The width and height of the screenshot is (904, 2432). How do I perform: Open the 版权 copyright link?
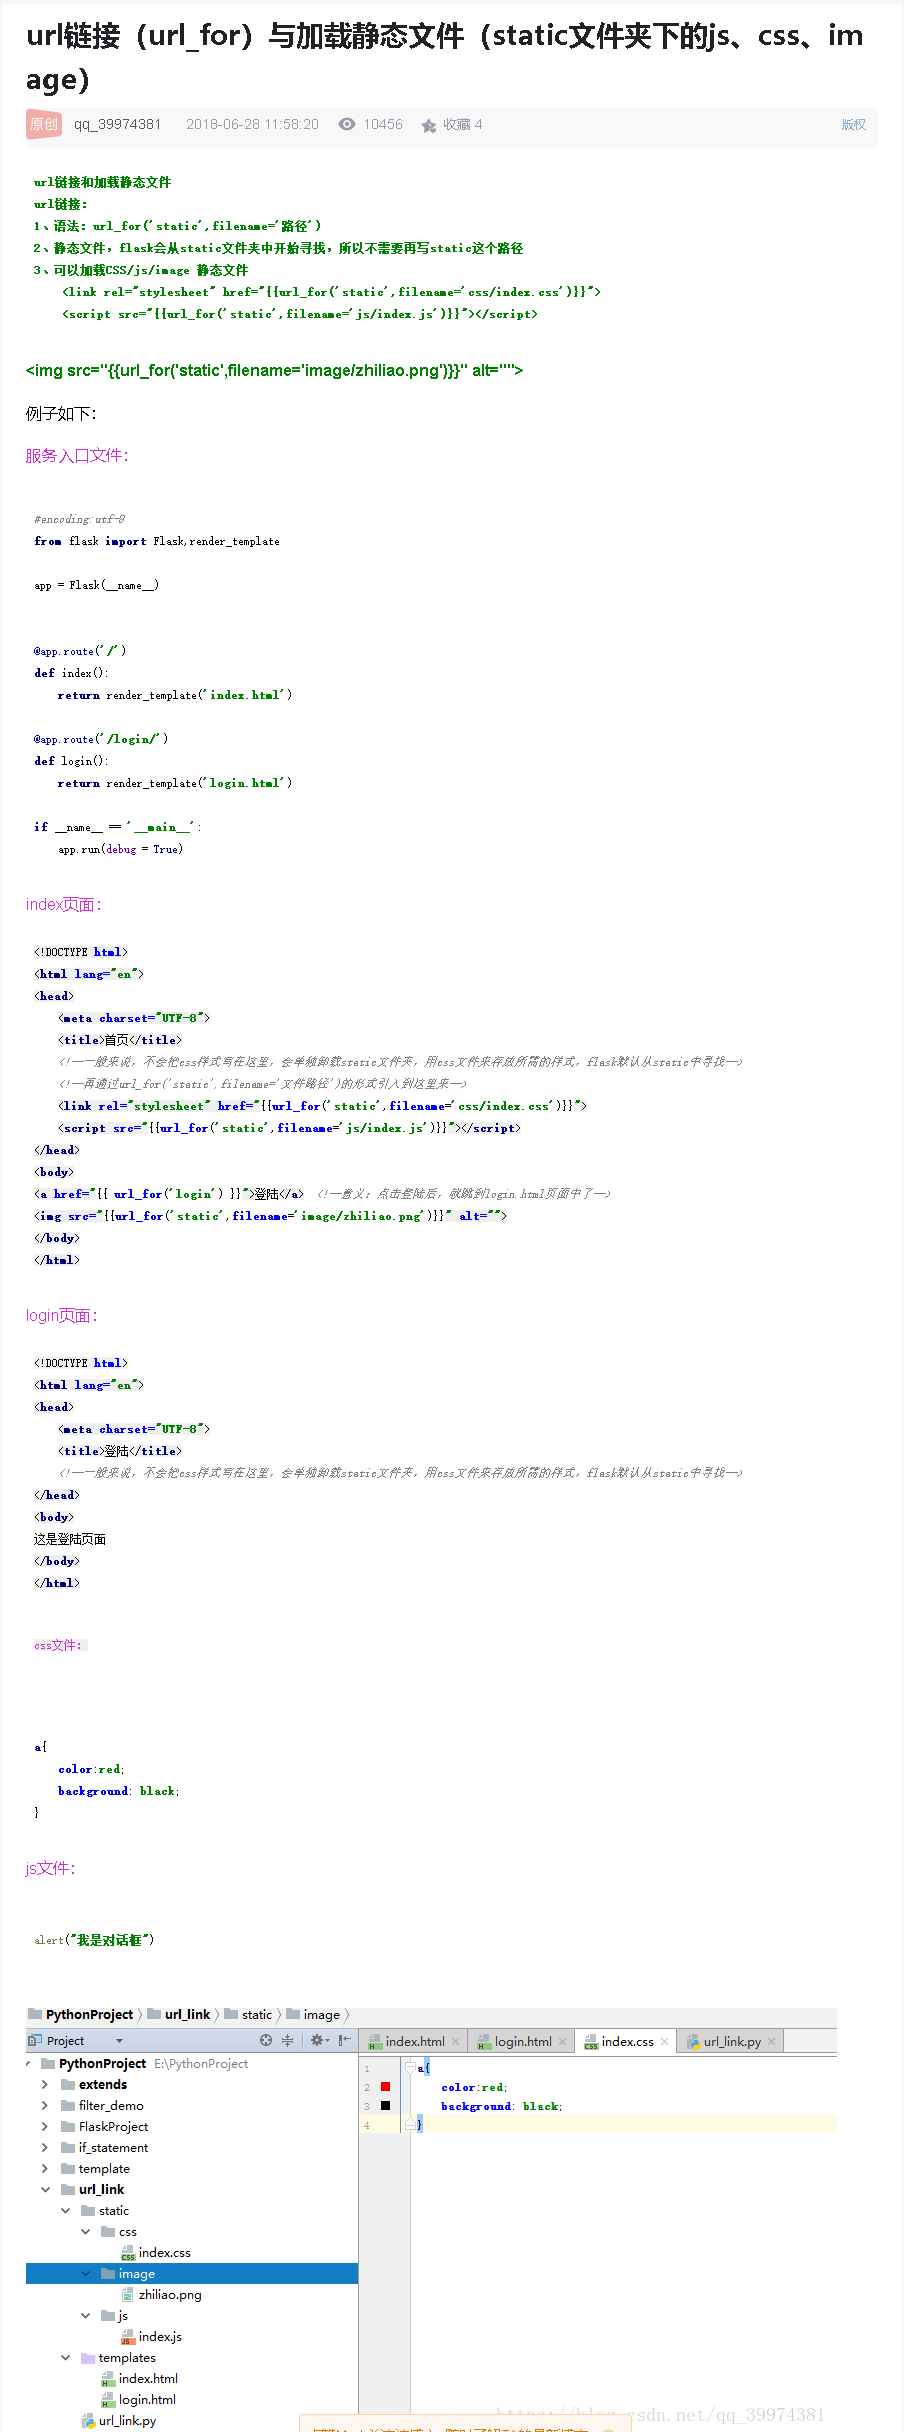point(853,124)
